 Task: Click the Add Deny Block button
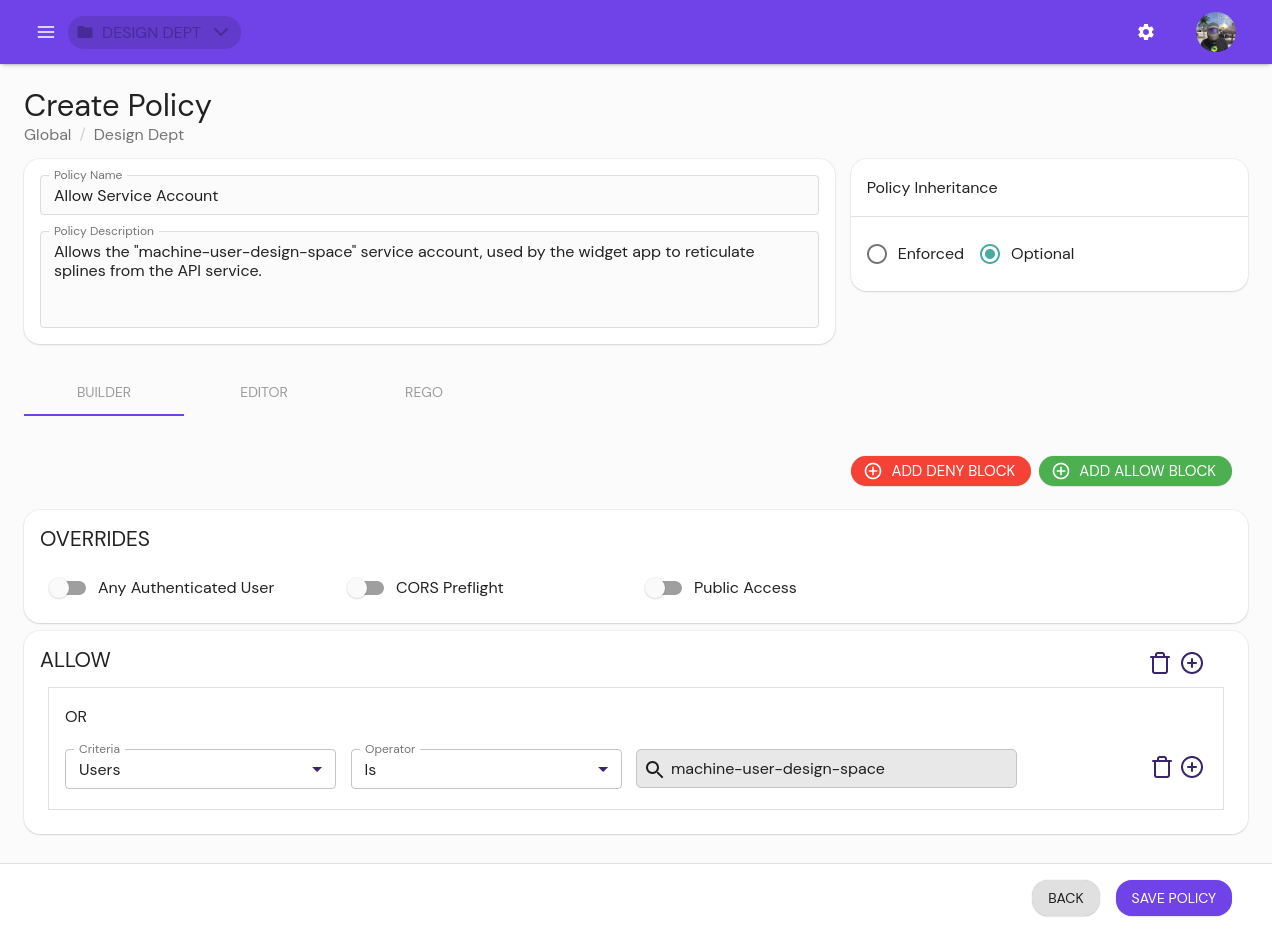(x=941, y=471)
